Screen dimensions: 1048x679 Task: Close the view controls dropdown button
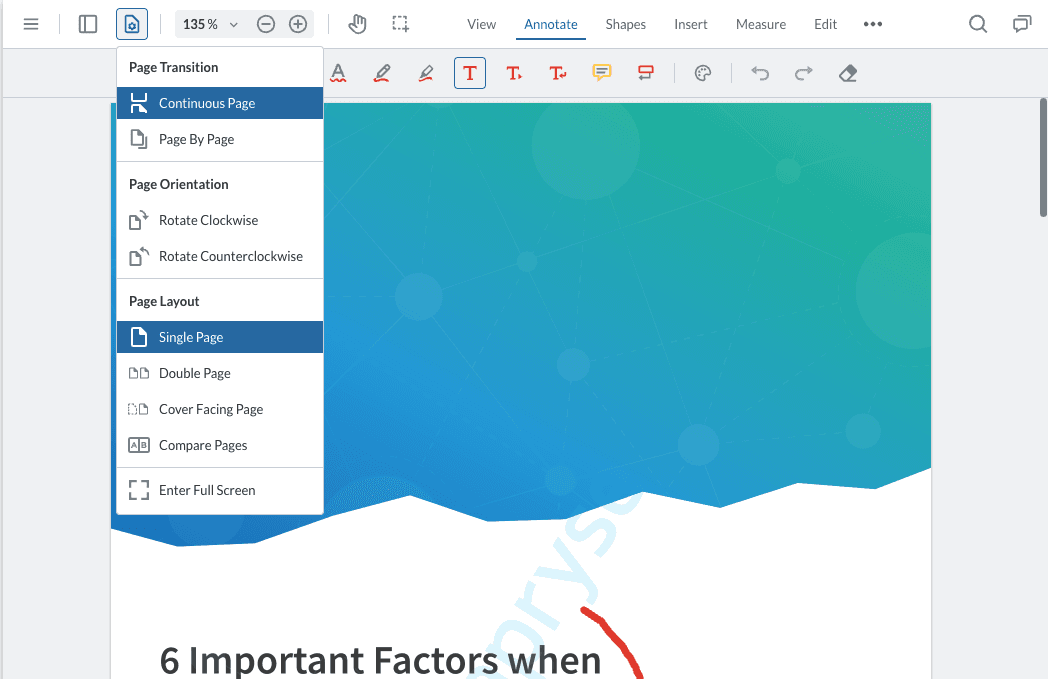132,24
